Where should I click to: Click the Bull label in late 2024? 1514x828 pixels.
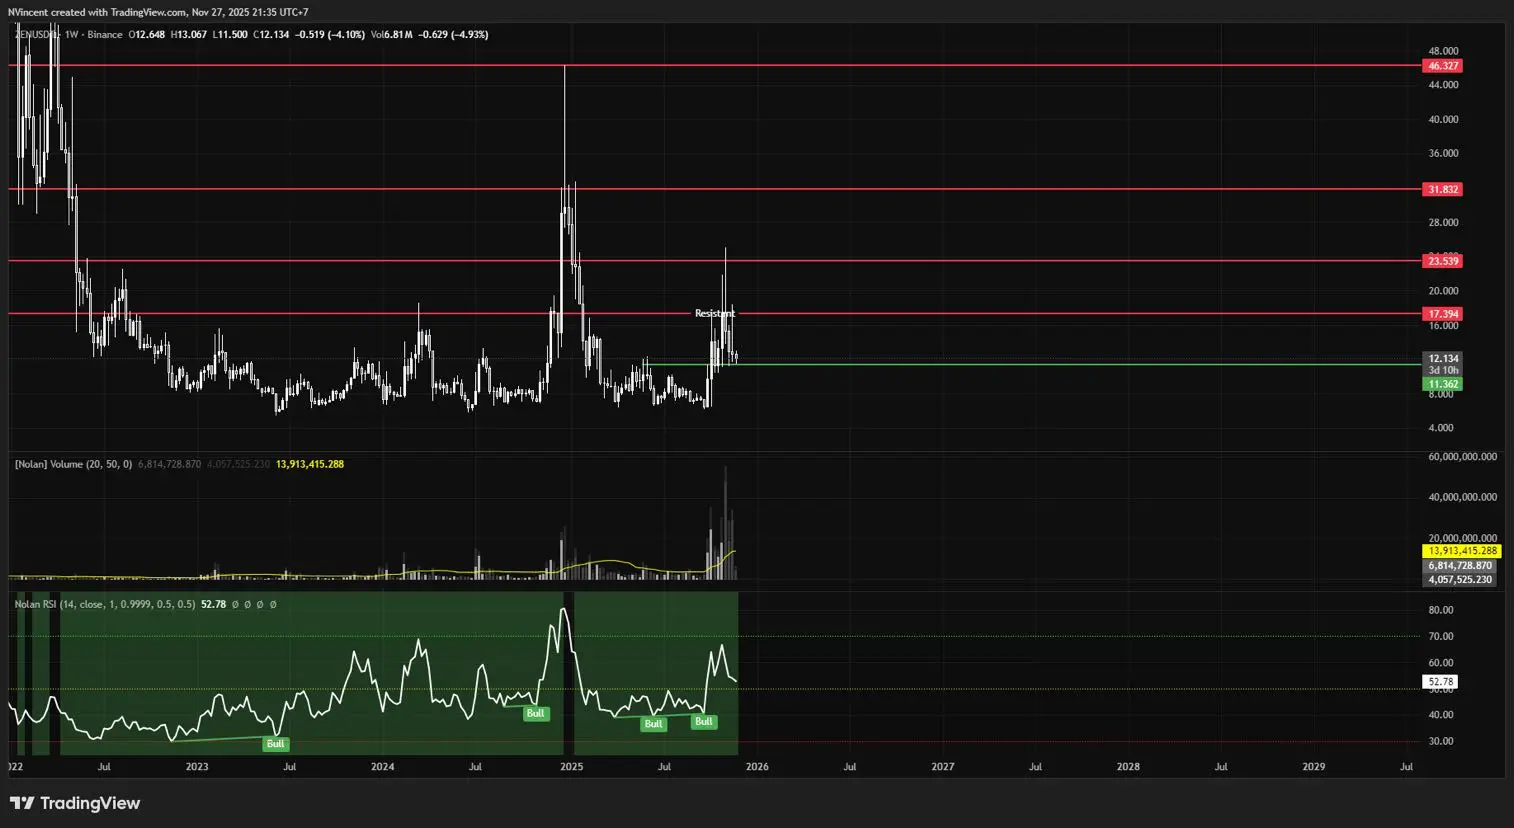coord(536,714)
